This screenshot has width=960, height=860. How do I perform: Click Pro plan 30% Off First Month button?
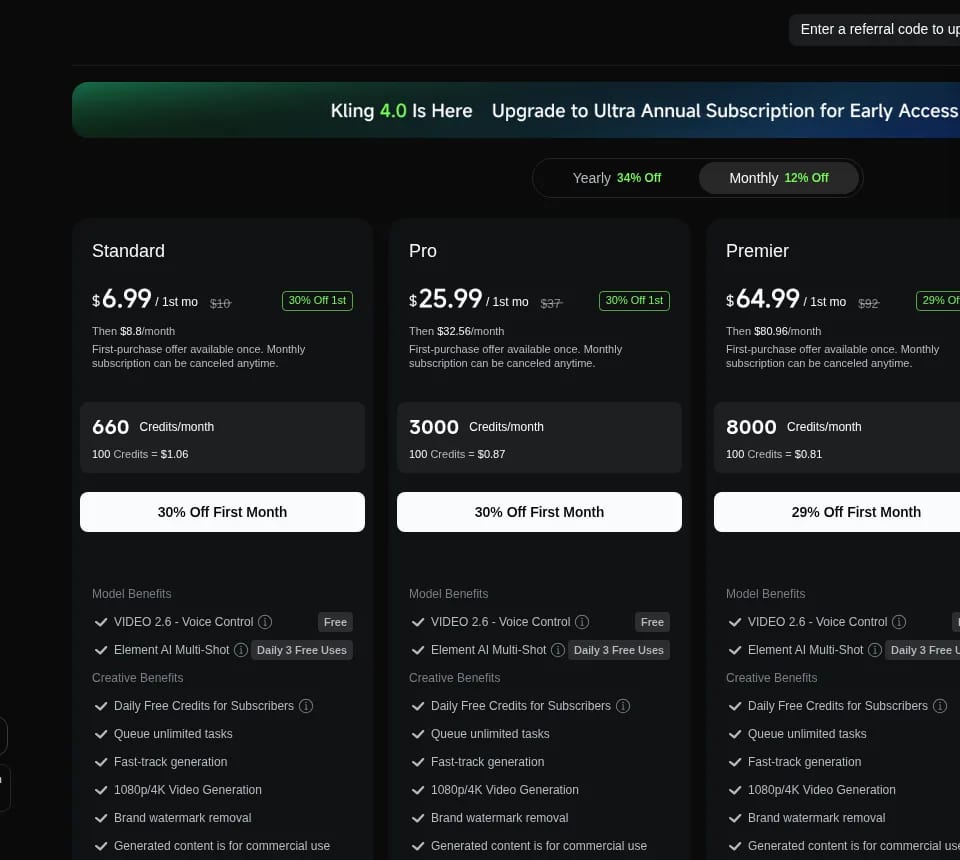[x=539, y=512]
